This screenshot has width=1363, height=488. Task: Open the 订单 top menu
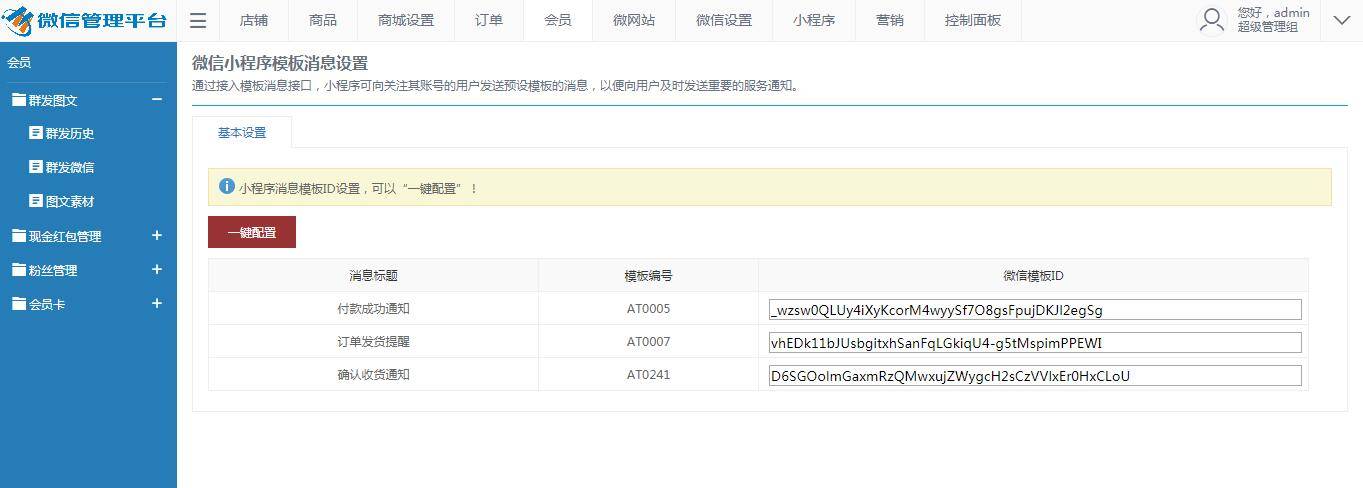[x=489, y=20]
